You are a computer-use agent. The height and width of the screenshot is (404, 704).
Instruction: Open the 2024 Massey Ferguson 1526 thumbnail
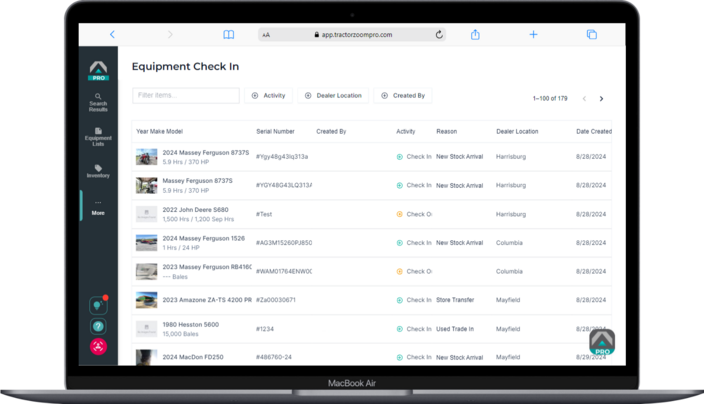[x=146, y=243]
